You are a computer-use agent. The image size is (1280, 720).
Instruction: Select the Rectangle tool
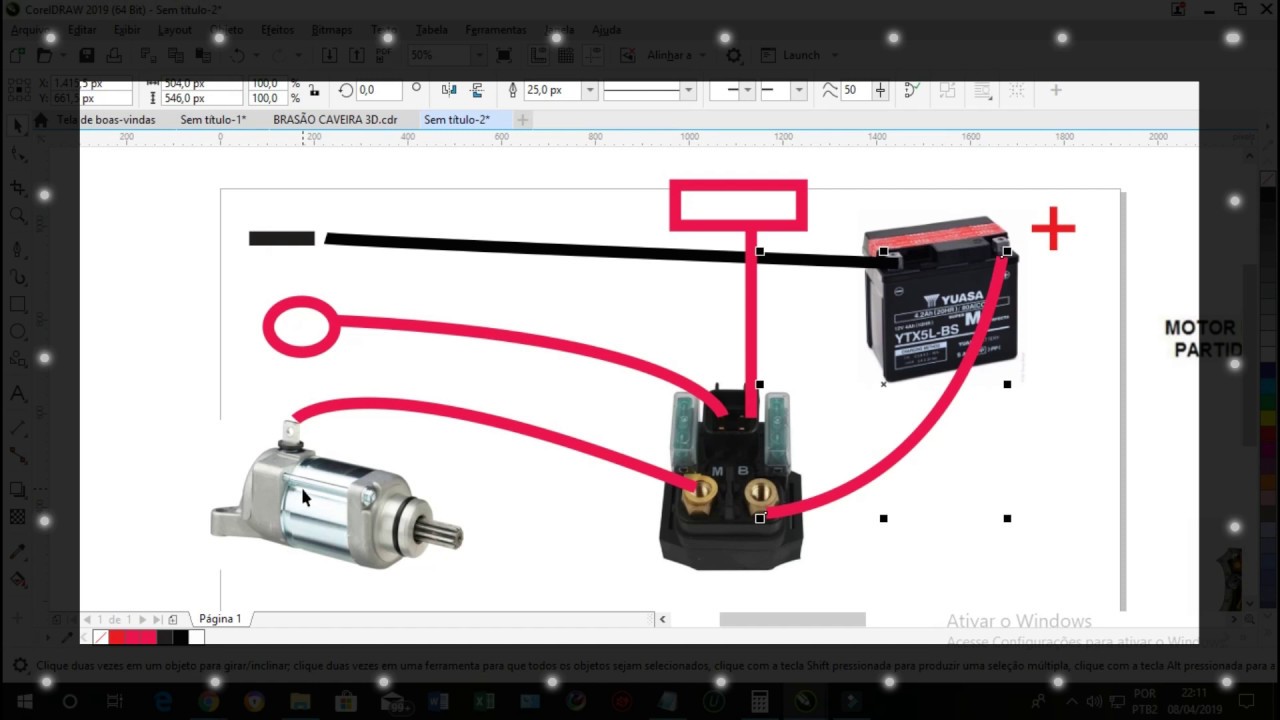click(x=18, y=304)
